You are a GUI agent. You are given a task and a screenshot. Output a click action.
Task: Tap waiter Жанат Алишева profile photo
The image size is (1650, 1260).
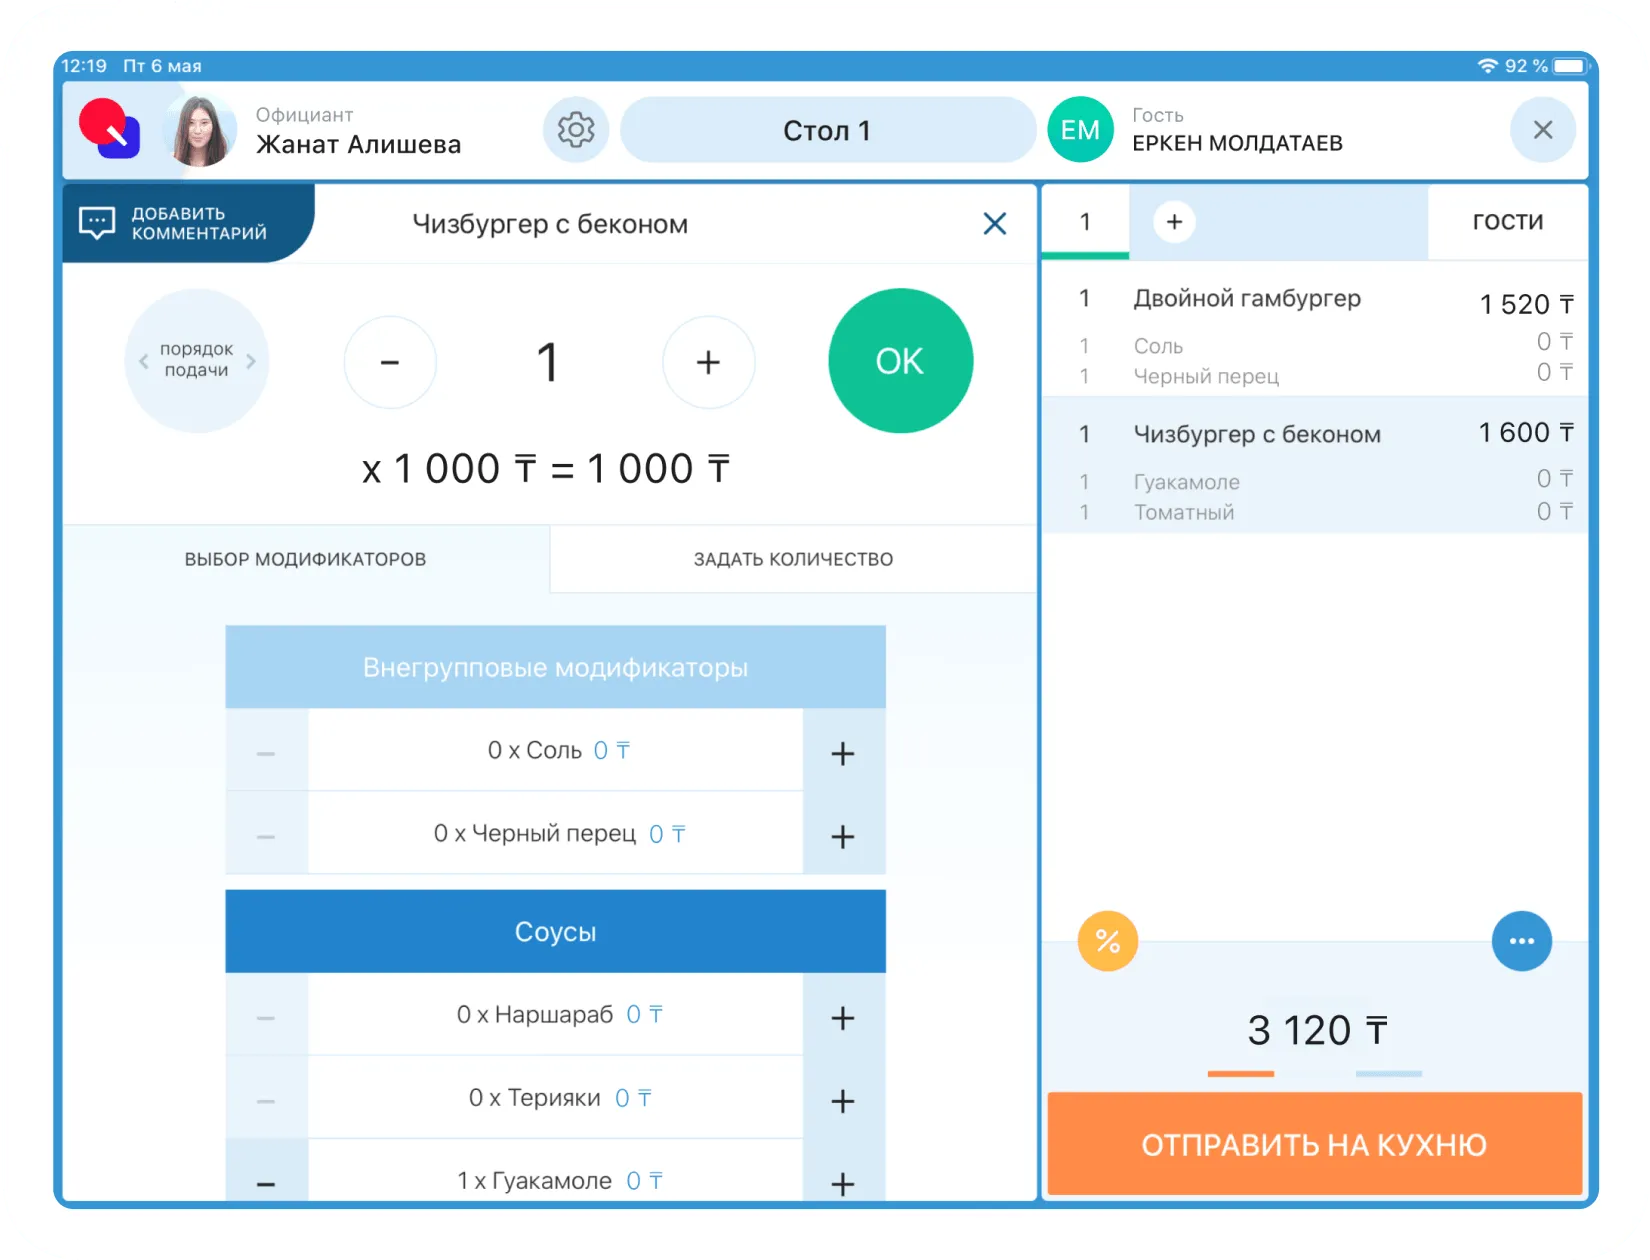(x=200, y=131)
